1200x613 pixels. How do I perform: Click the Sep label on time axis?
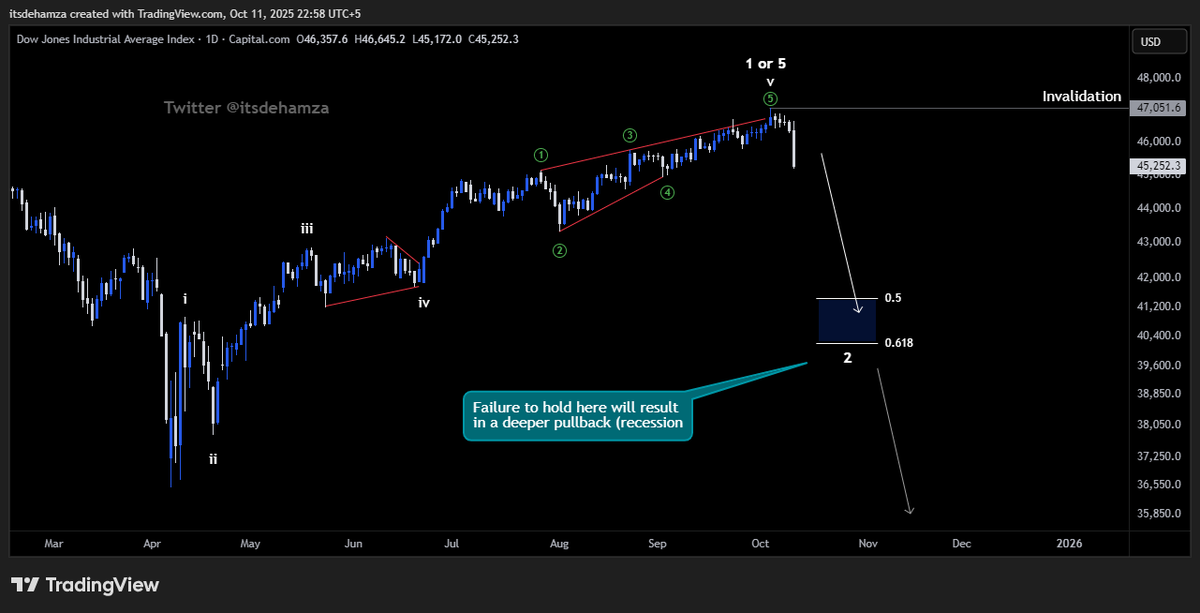(657, 544)
